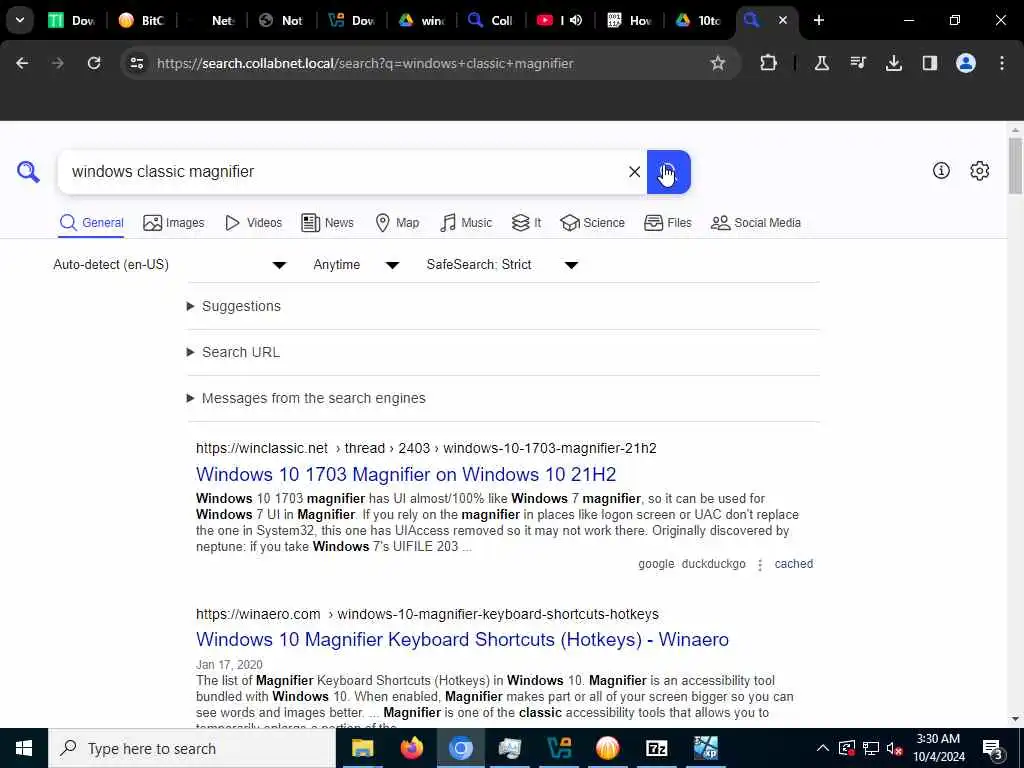
Task: Open the media controls icon
Action: coord(858,63)
